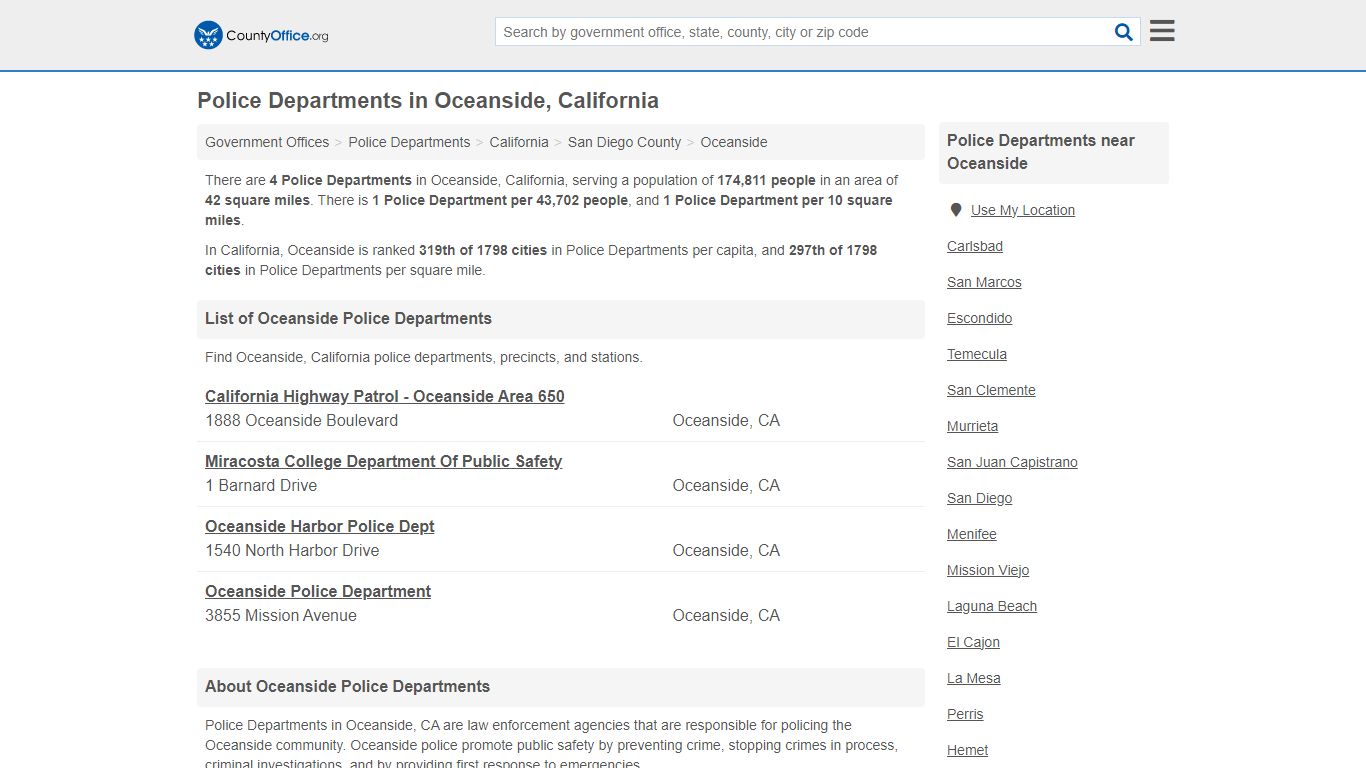Click Police Departments near Oceanside heading

[x=1041, y=152]
